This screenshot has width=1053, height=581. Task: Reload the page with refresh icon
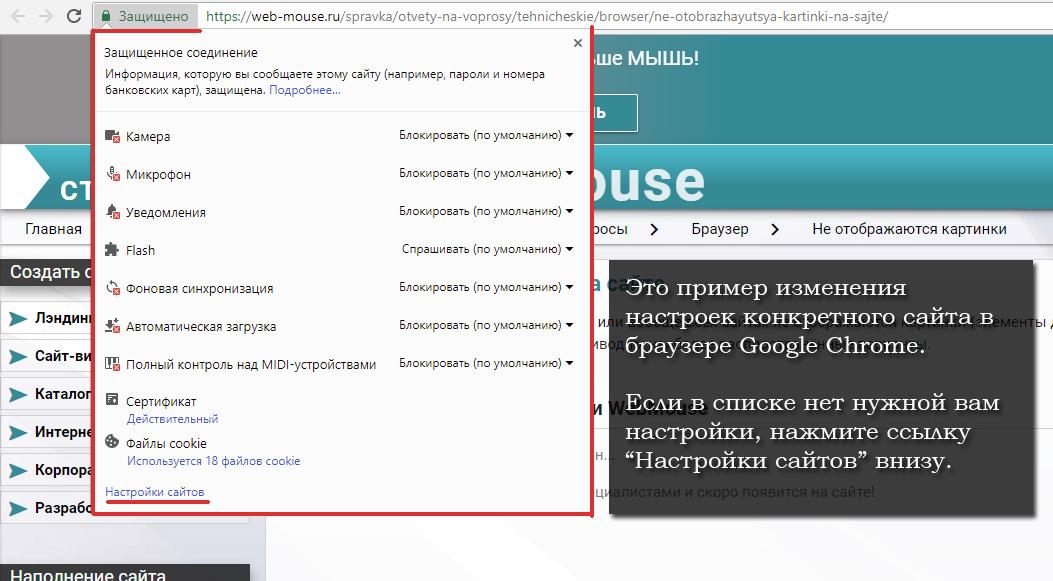pos(74,16)
